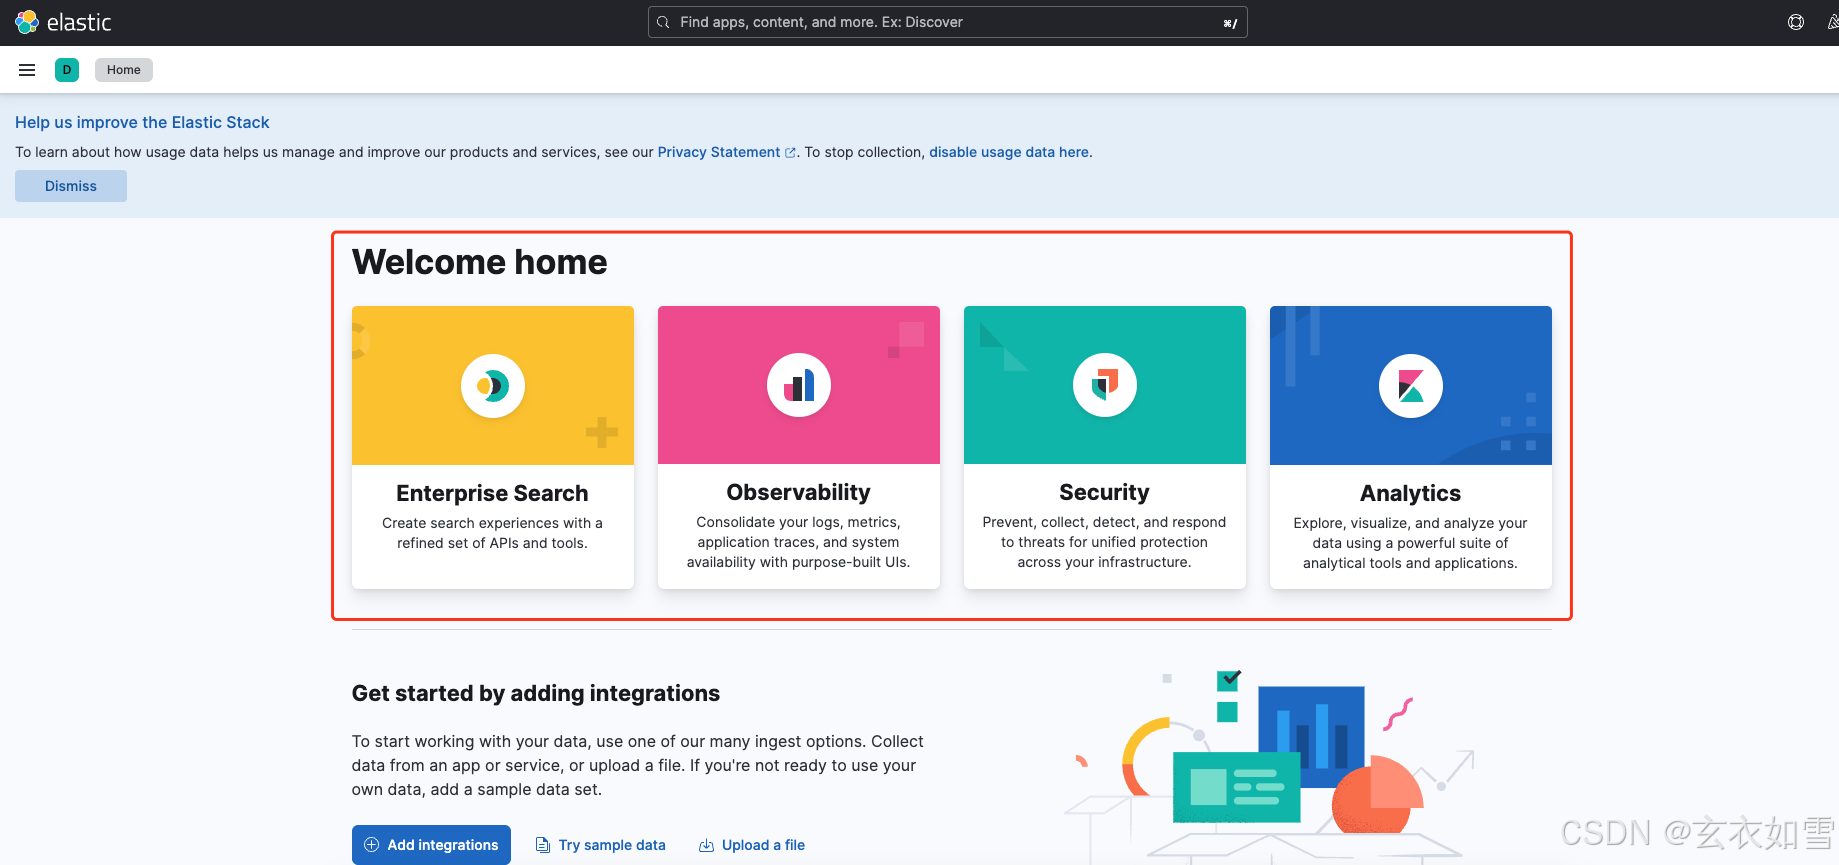This screenshot has width=1839, height=865.
Task: Open the Analytics card title
Action: (1411, 493)
